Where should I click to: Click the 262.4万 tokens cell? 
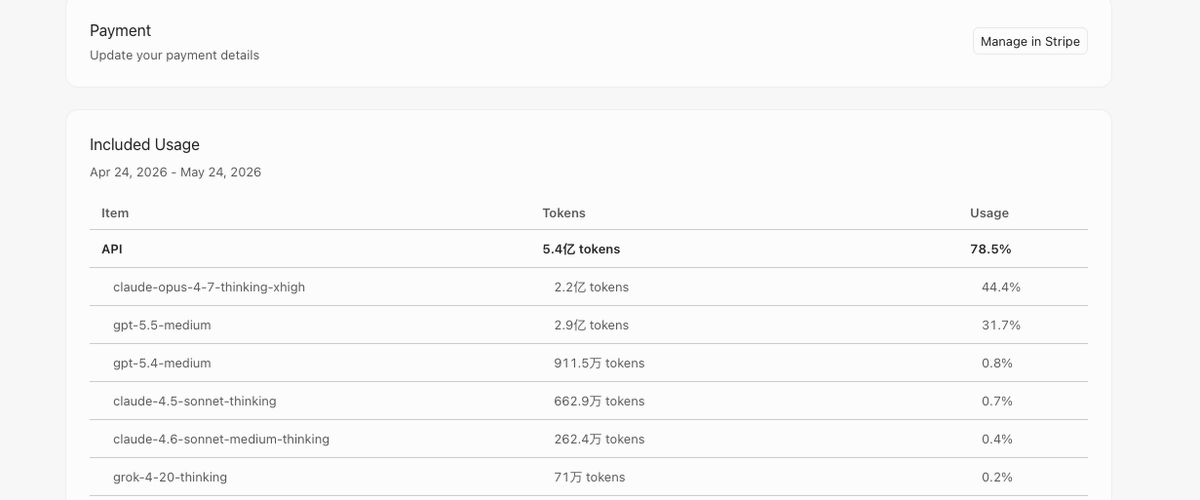click(x=600, y=439)
